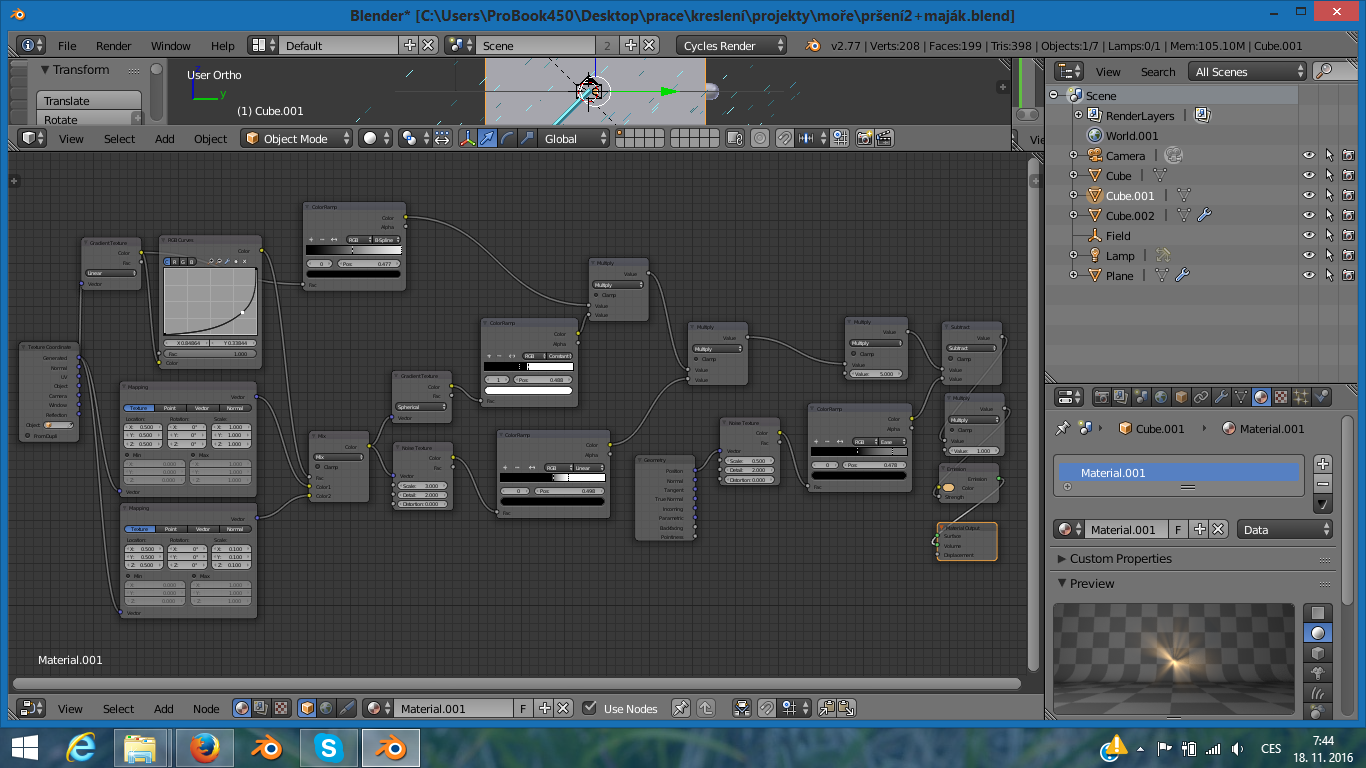Remove the material slot with minus button
The width and height of the screenshot is (1366, 768).
[1322, 483]
